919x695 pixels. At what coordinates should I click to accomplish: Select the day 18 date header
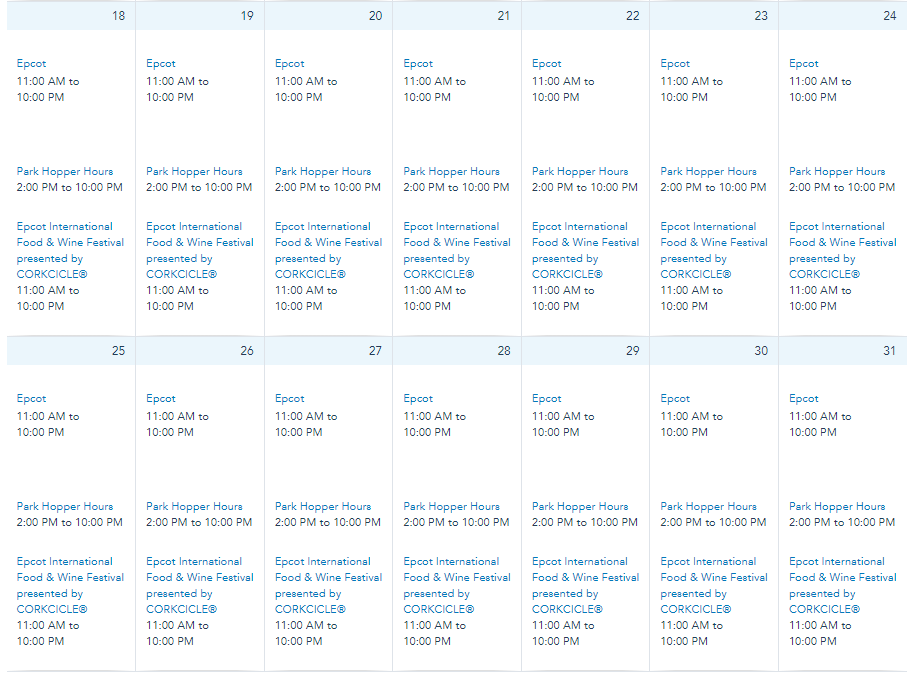tap(71, 16)
